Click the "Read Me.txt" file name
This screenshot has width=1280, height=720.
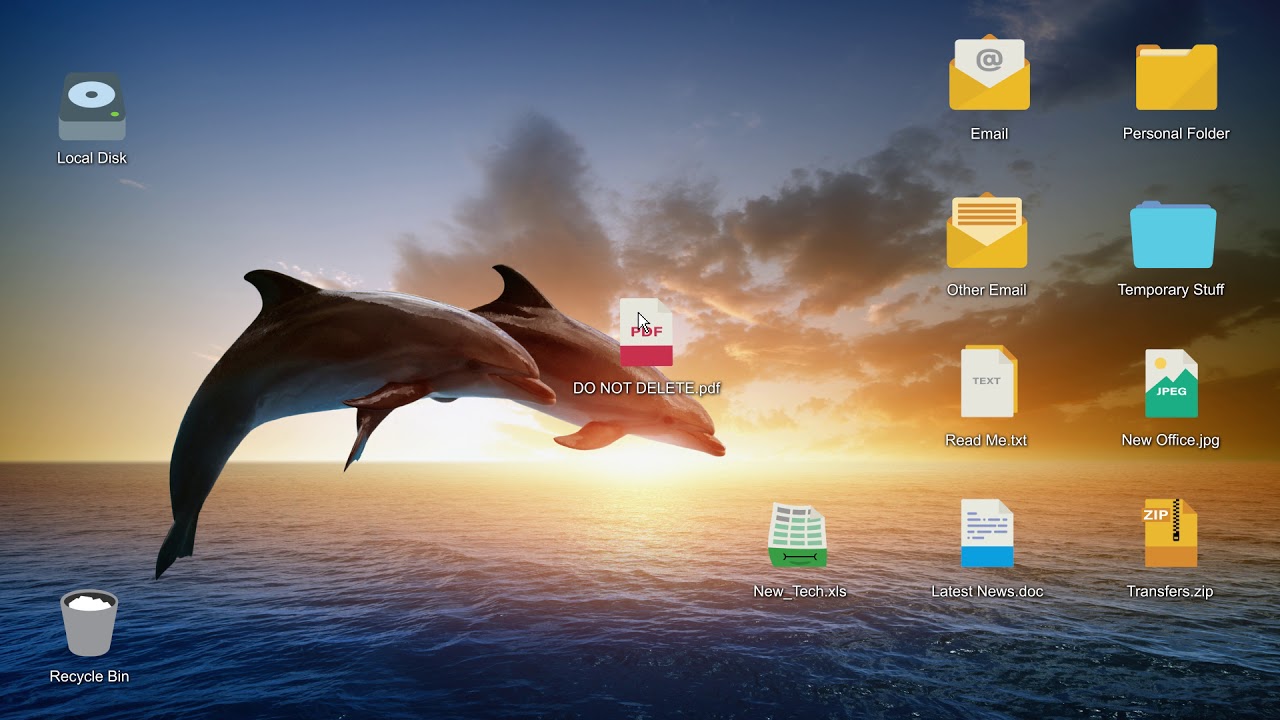pyautogui.click(x=986, y=440)
